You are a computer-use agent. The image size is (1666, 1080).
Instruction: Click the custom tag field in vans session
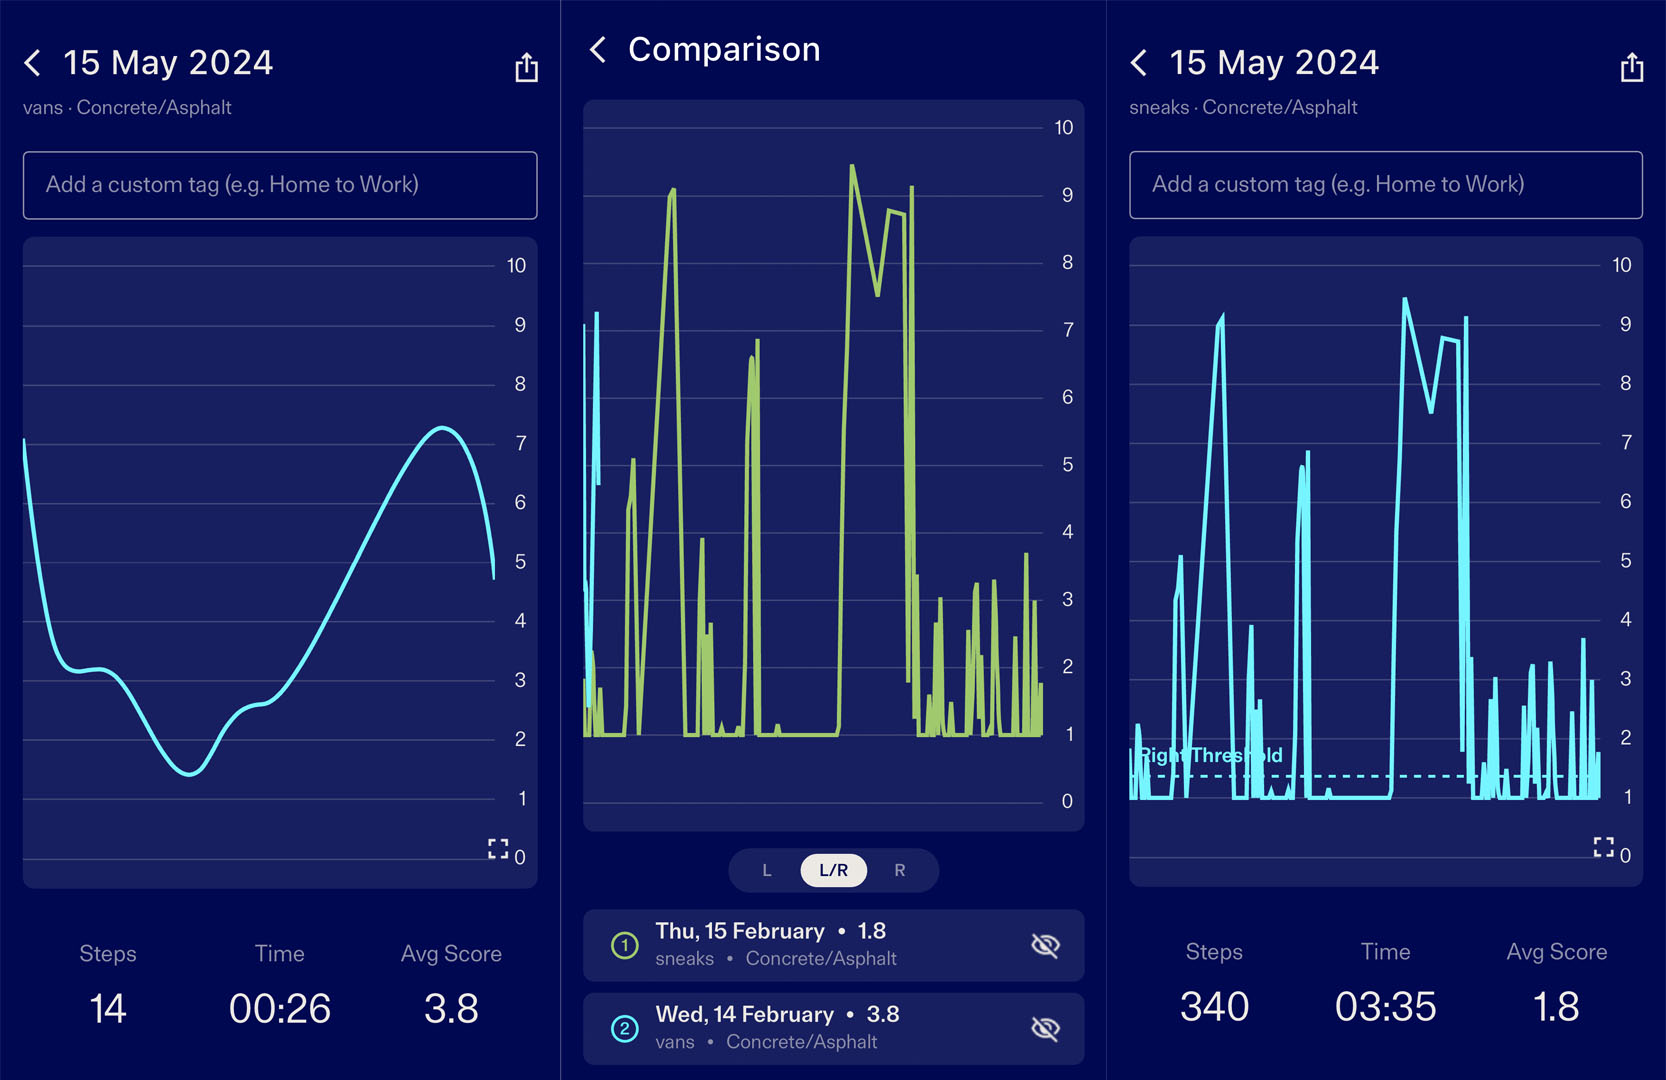[x=280, y=185]
